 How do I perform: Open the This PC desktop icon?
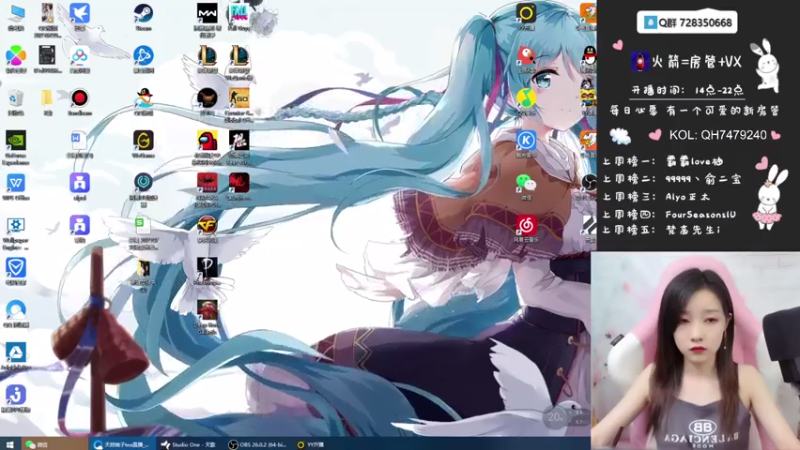pyautogui.click(x=16, y=14)
